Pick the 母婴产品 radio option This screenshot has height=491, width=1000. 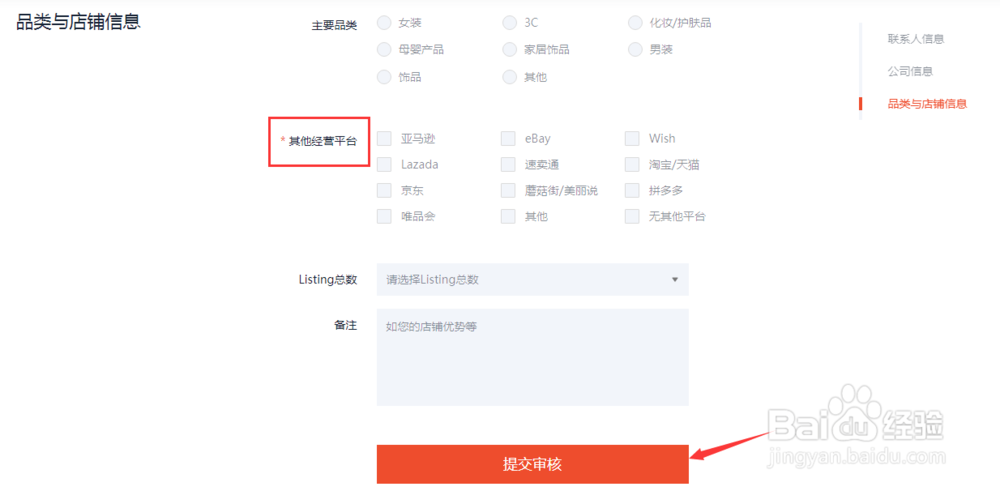click(x=384, y=49)
